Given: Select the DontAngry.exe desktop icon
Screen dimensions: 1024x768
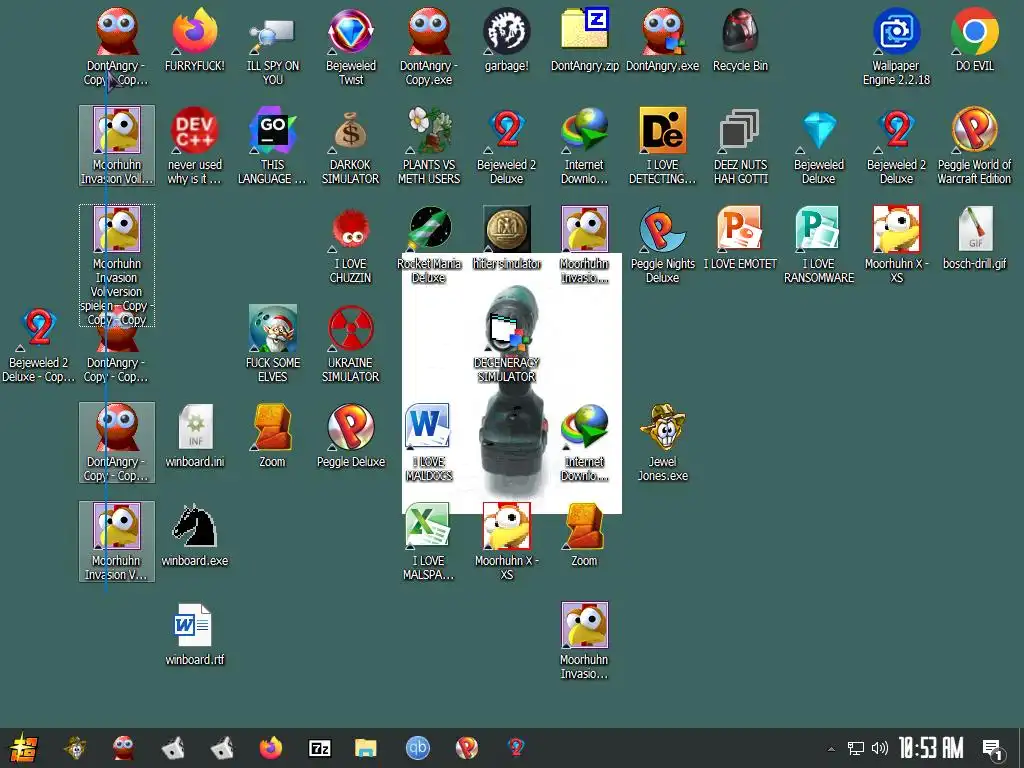Looking at the screenshot, I should (x=662, y=40).
